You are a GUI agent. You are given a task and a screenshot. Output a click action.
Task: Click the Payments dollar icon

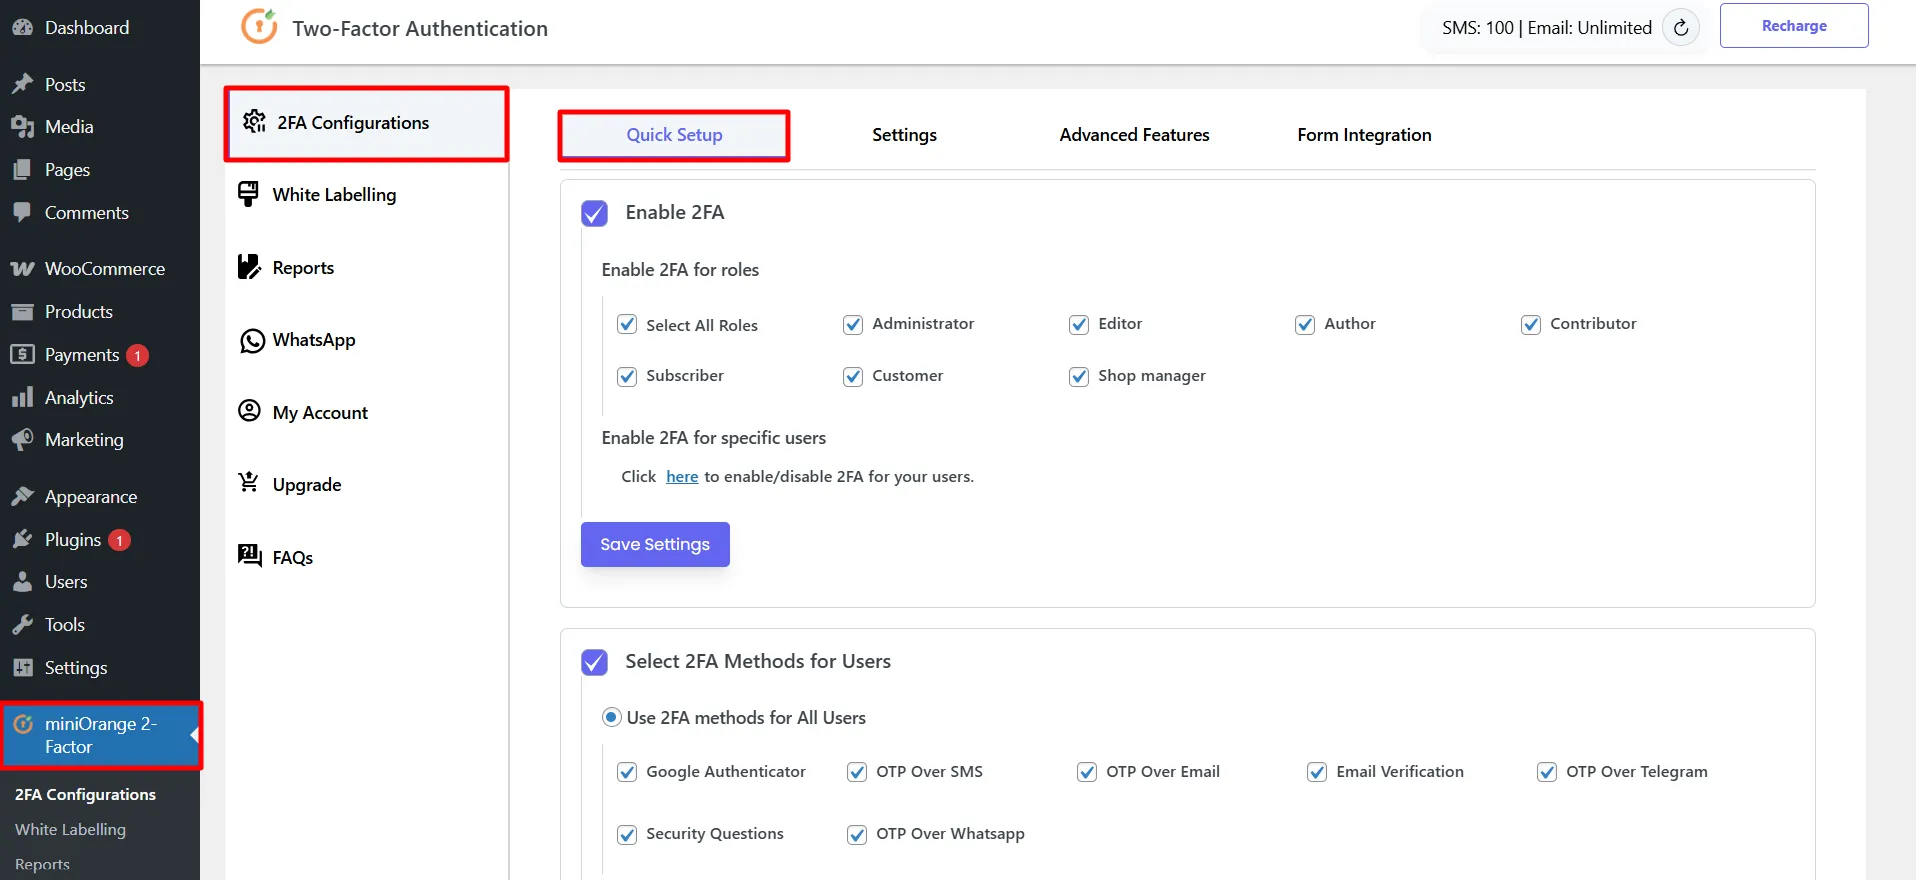point(22,354)
